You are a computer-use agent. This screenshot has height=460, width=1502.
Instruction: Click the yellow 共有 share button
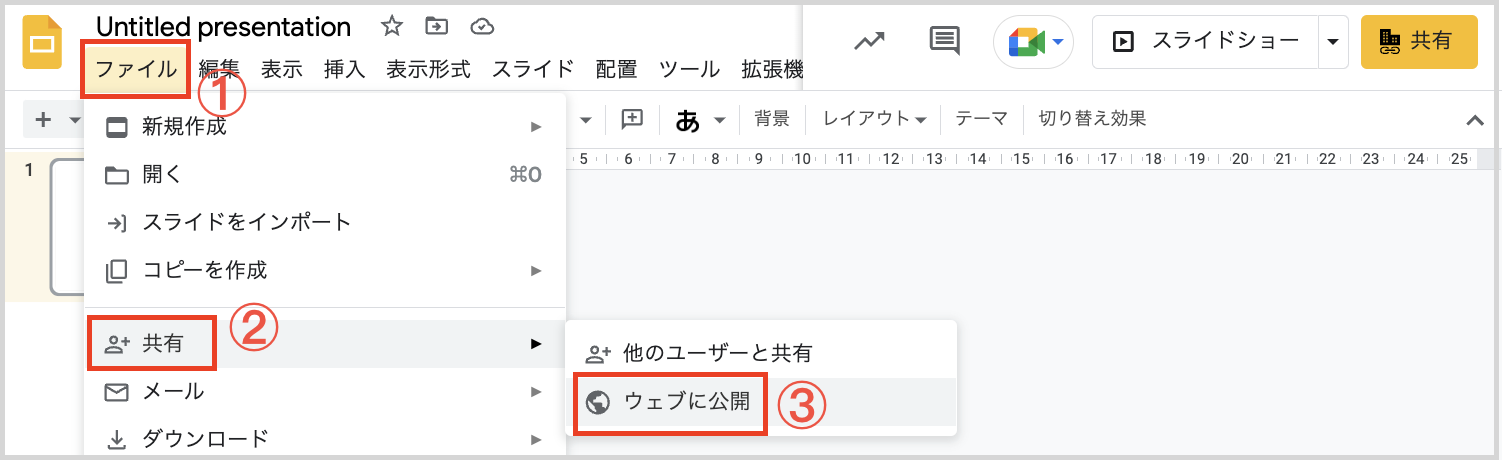point(1419,42)
